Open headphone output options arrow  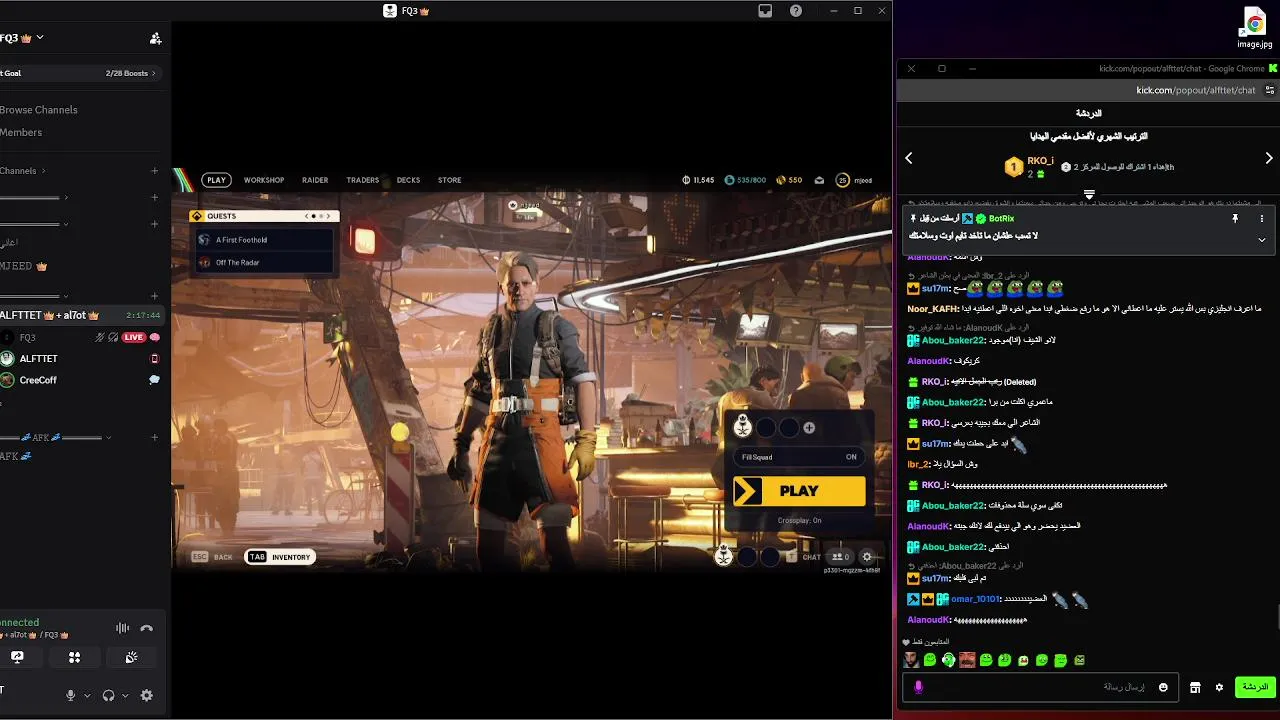(x=125, y=695)
